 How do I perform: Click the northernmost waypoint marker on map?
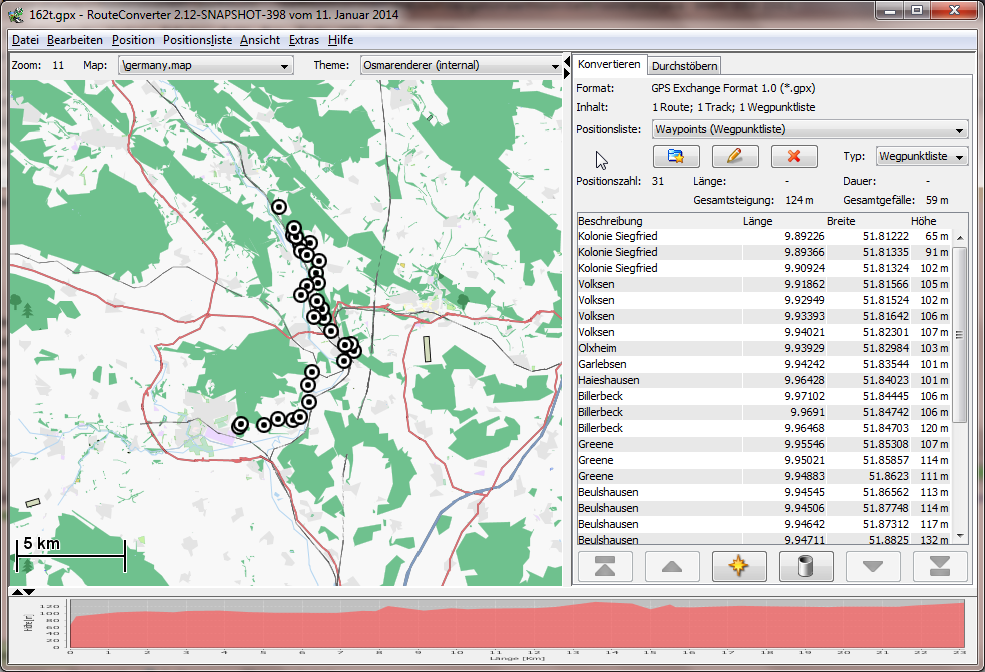pos(279,207)
